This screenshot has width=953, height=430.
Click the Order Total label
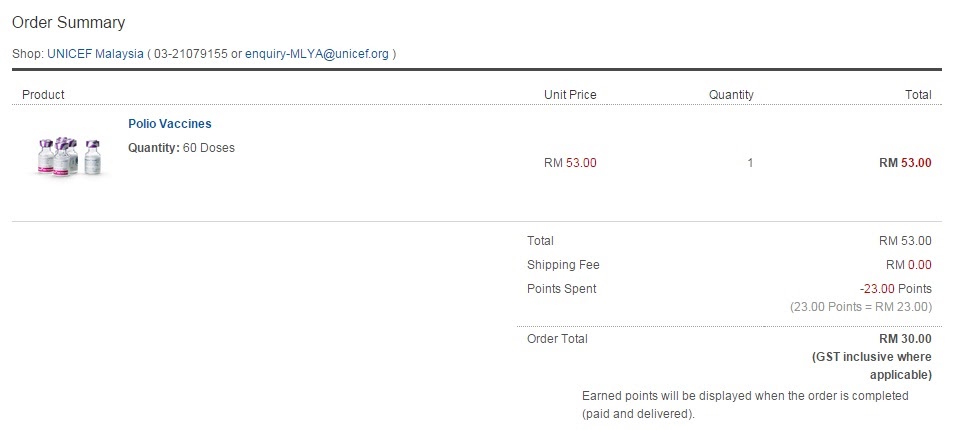coord(557,339)
